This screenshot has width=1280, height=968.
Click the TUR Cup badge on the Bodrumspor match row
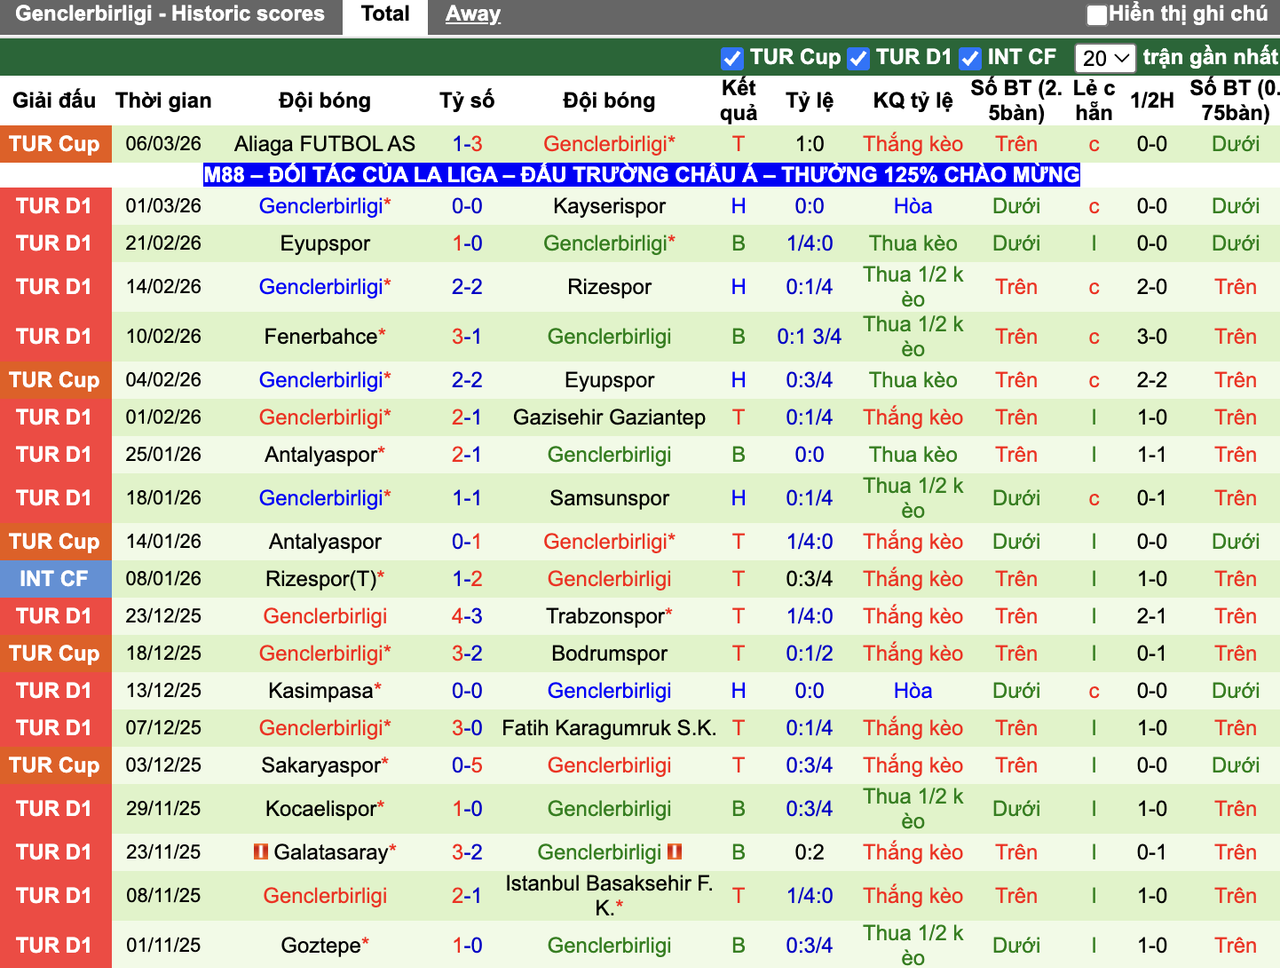click(x=56, y=653)
